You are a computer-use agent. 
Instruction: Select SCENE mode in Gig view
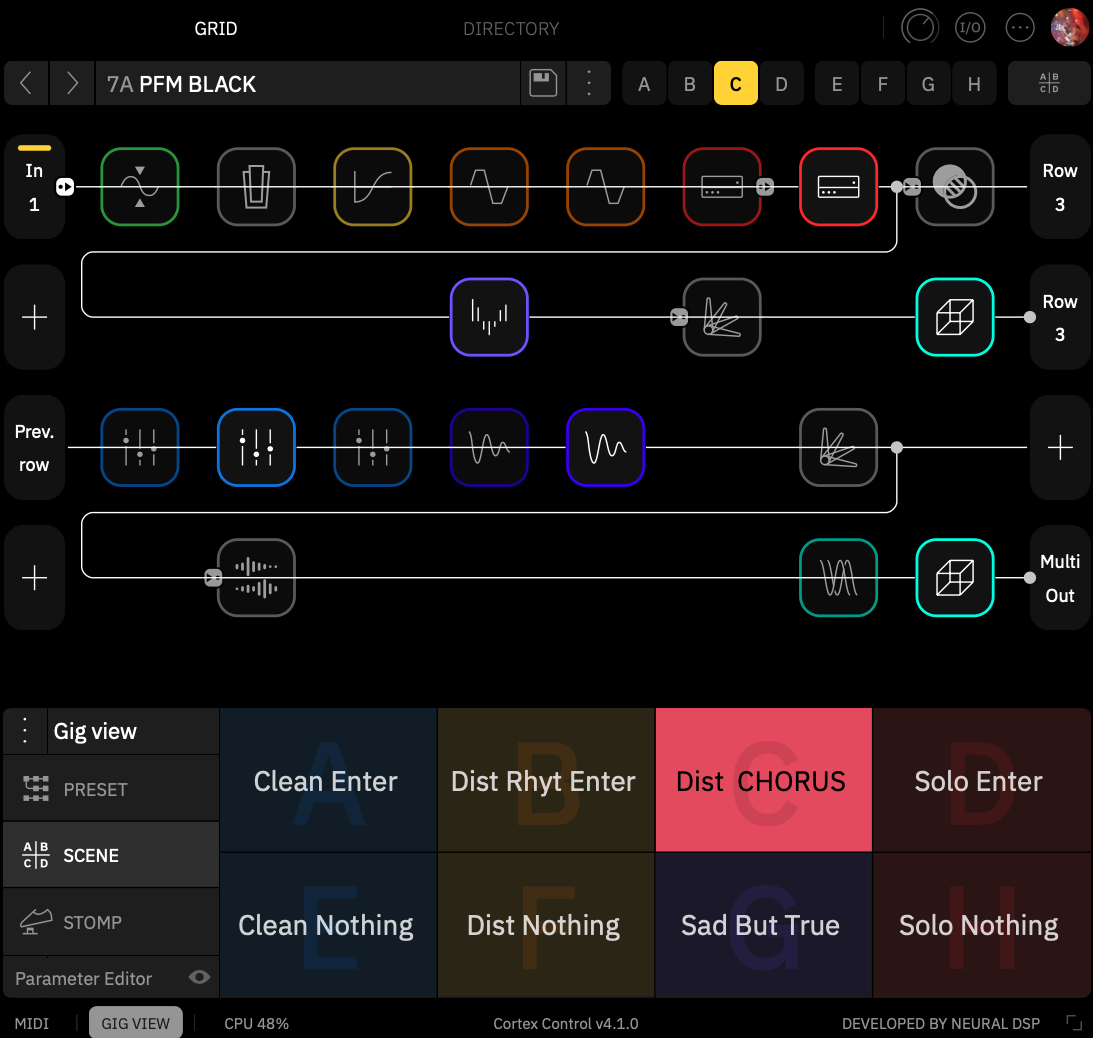coord(111,855)
